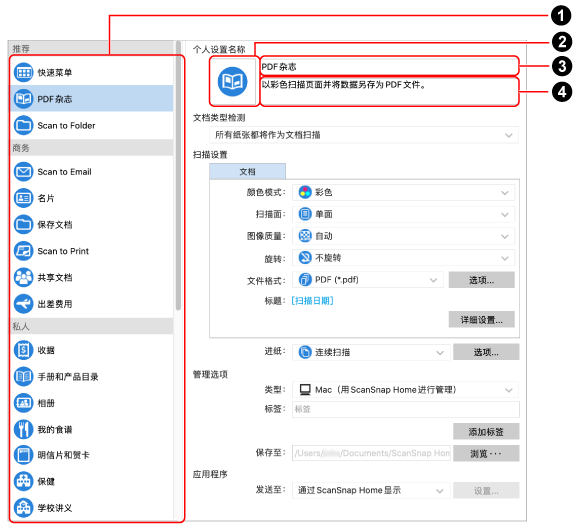Choose the 明信片和贺卡 icon
This screenshot has width=576, height=528.
tap(24, 455)
